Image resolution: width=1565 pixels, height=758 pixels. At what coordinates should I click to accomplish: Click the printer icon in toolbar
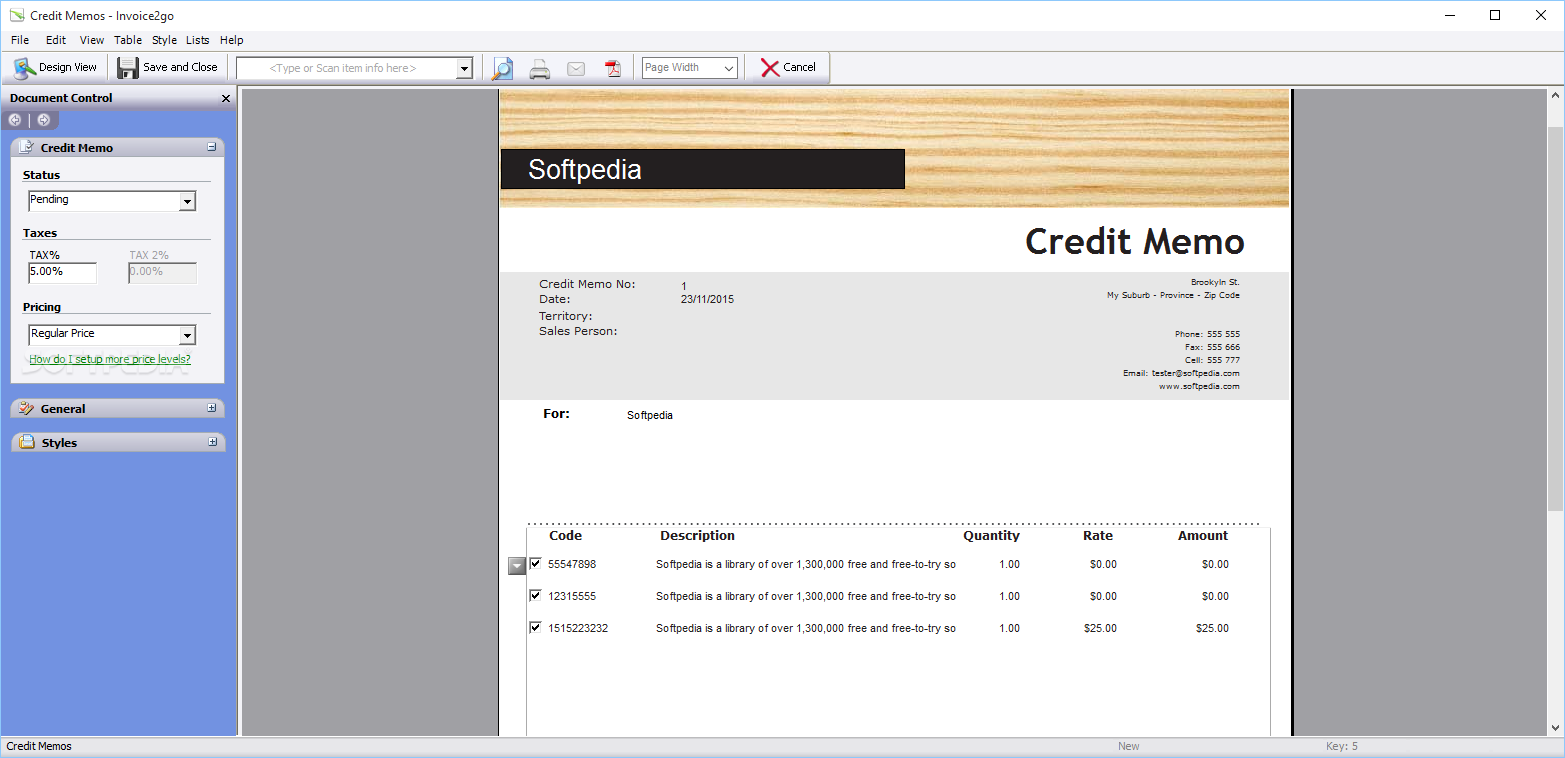539,68
